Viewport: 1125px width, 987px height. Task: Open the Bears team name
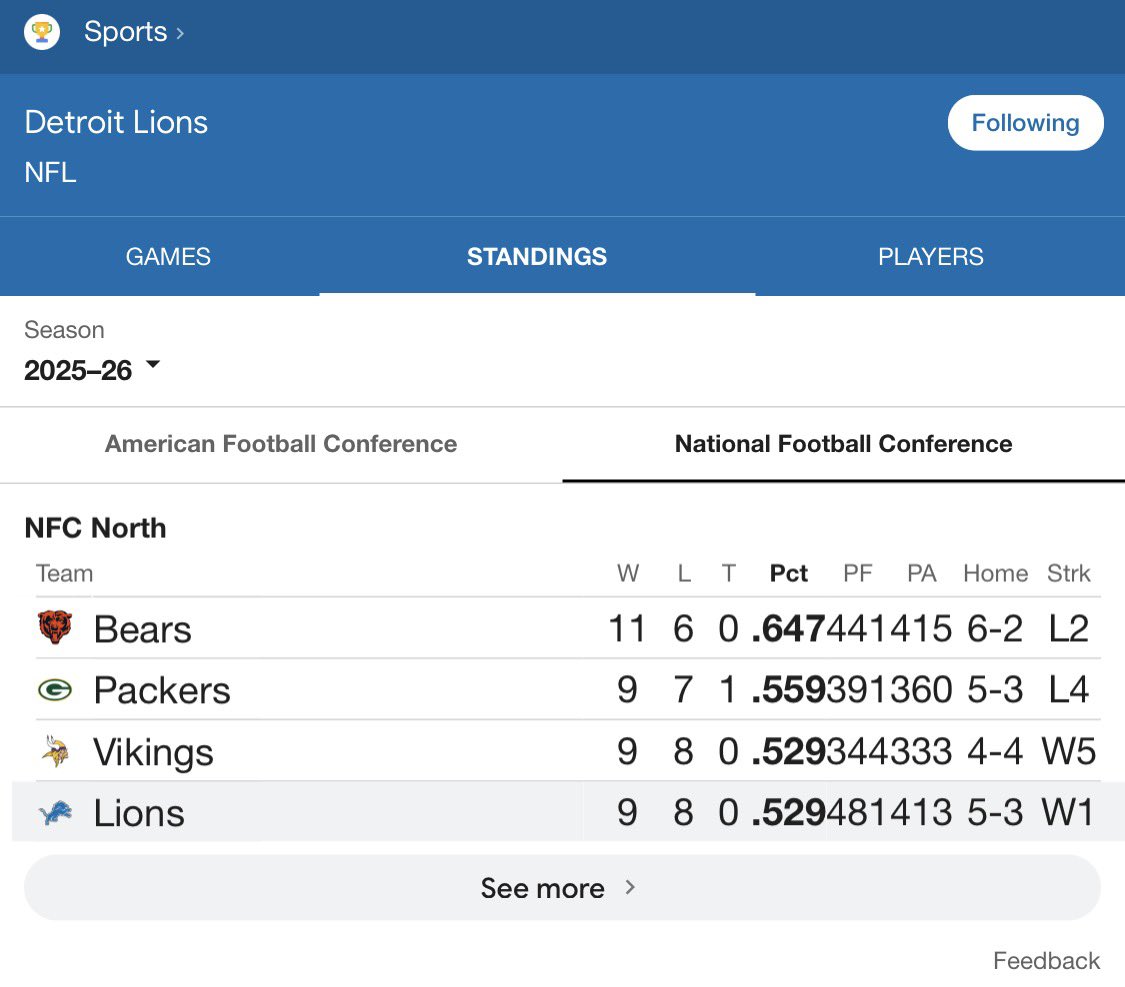[x=143, y=629]
